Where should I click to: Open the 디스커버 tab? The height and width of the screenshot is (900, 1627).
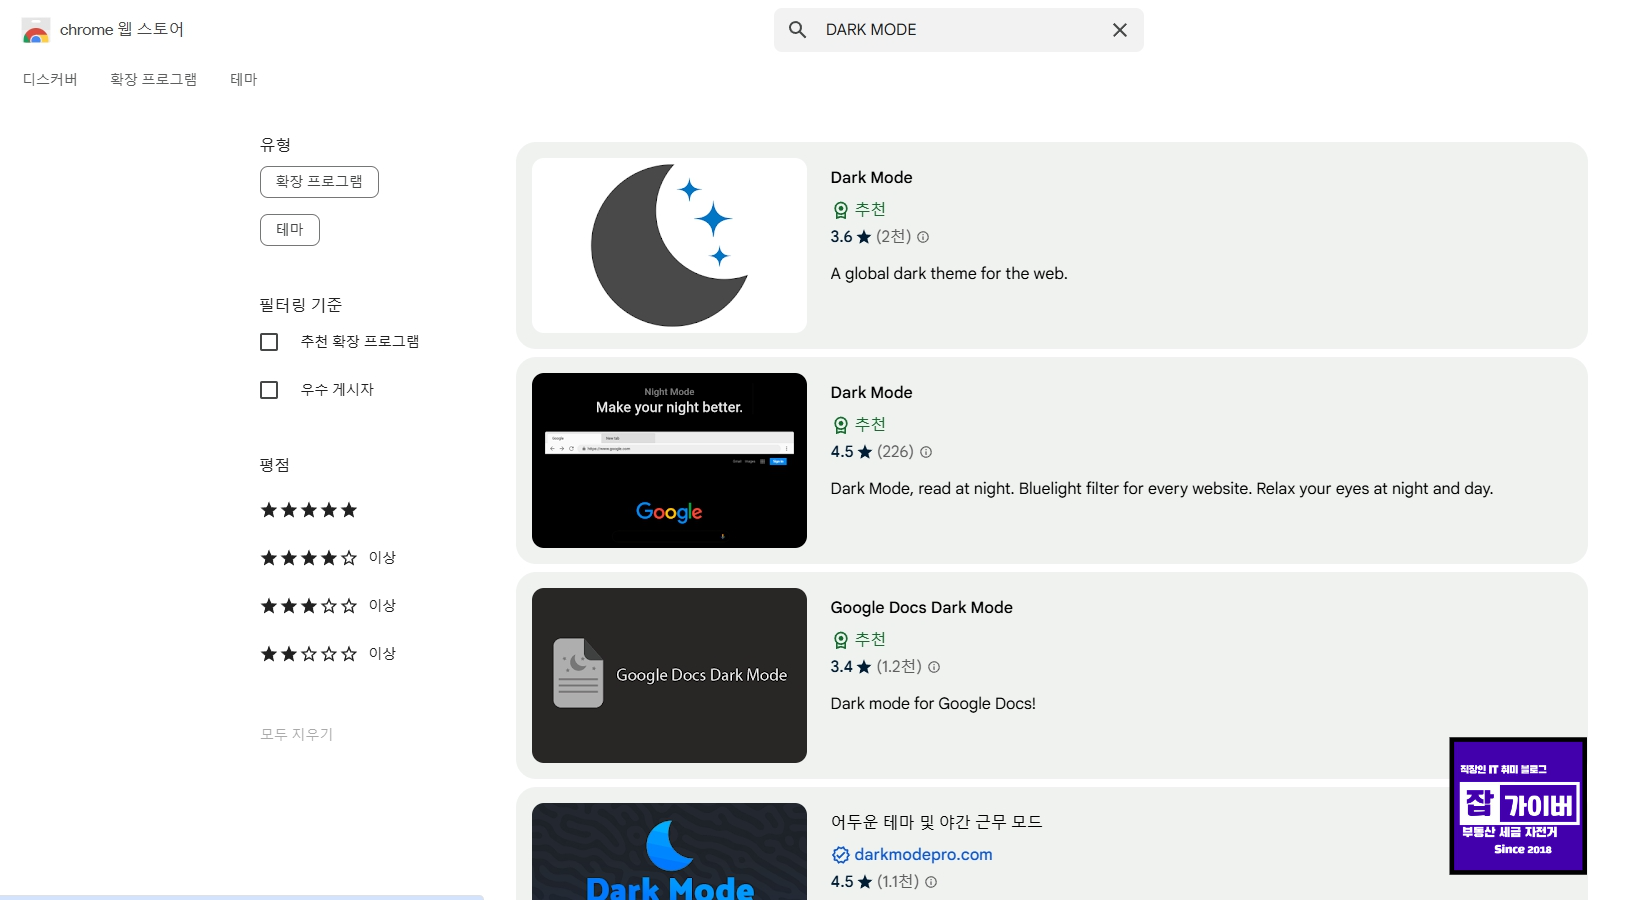tap(50, 79)
